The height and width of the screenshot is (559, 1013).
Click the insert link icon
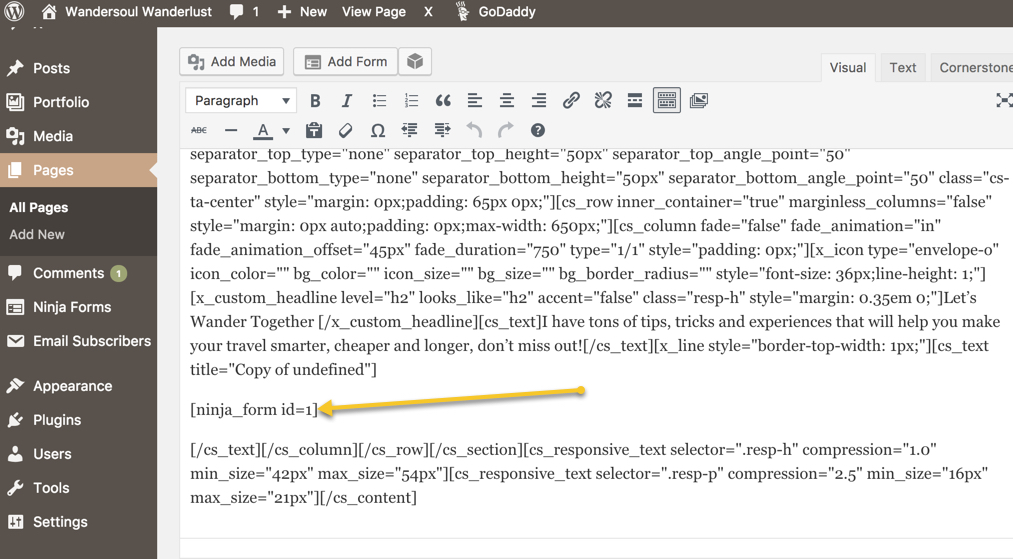tap(571, 101)
